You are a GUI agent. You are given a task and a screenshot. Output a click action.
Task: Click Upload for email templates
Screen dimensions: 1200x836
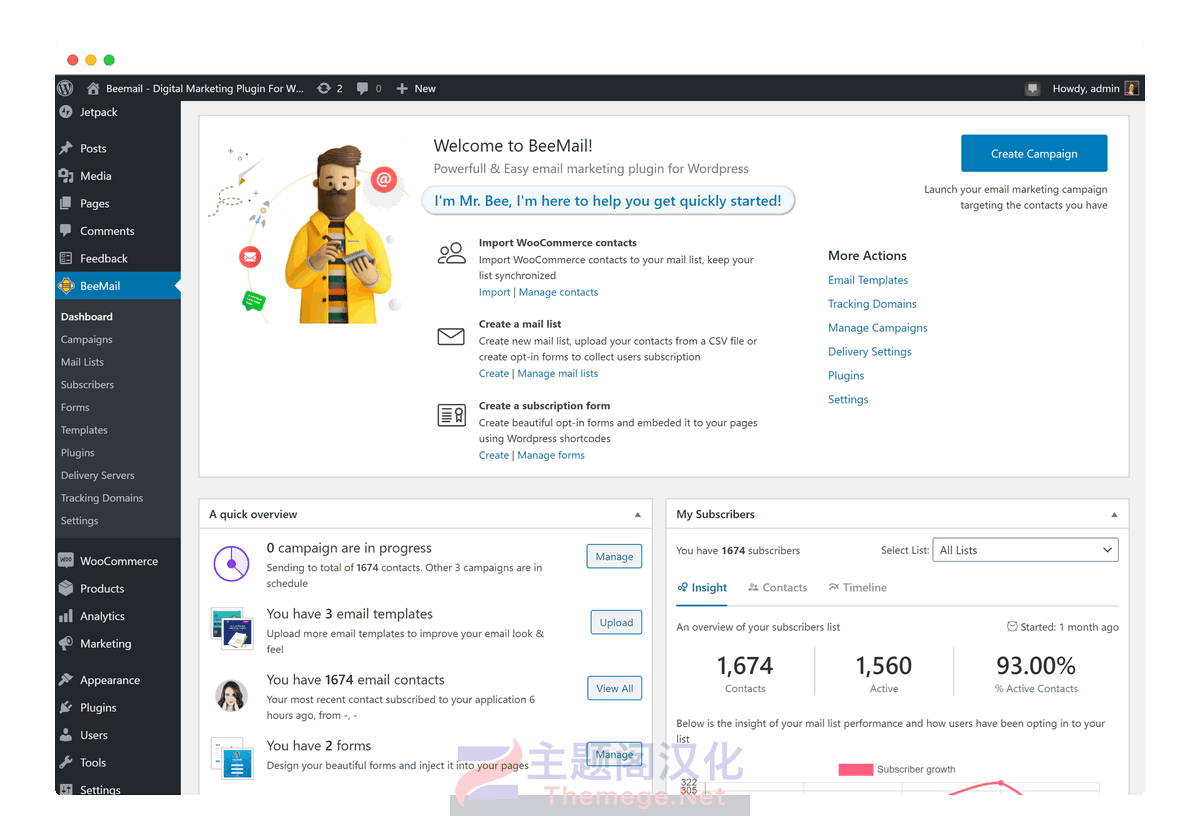pyautogui.click(x=616, y=622)
